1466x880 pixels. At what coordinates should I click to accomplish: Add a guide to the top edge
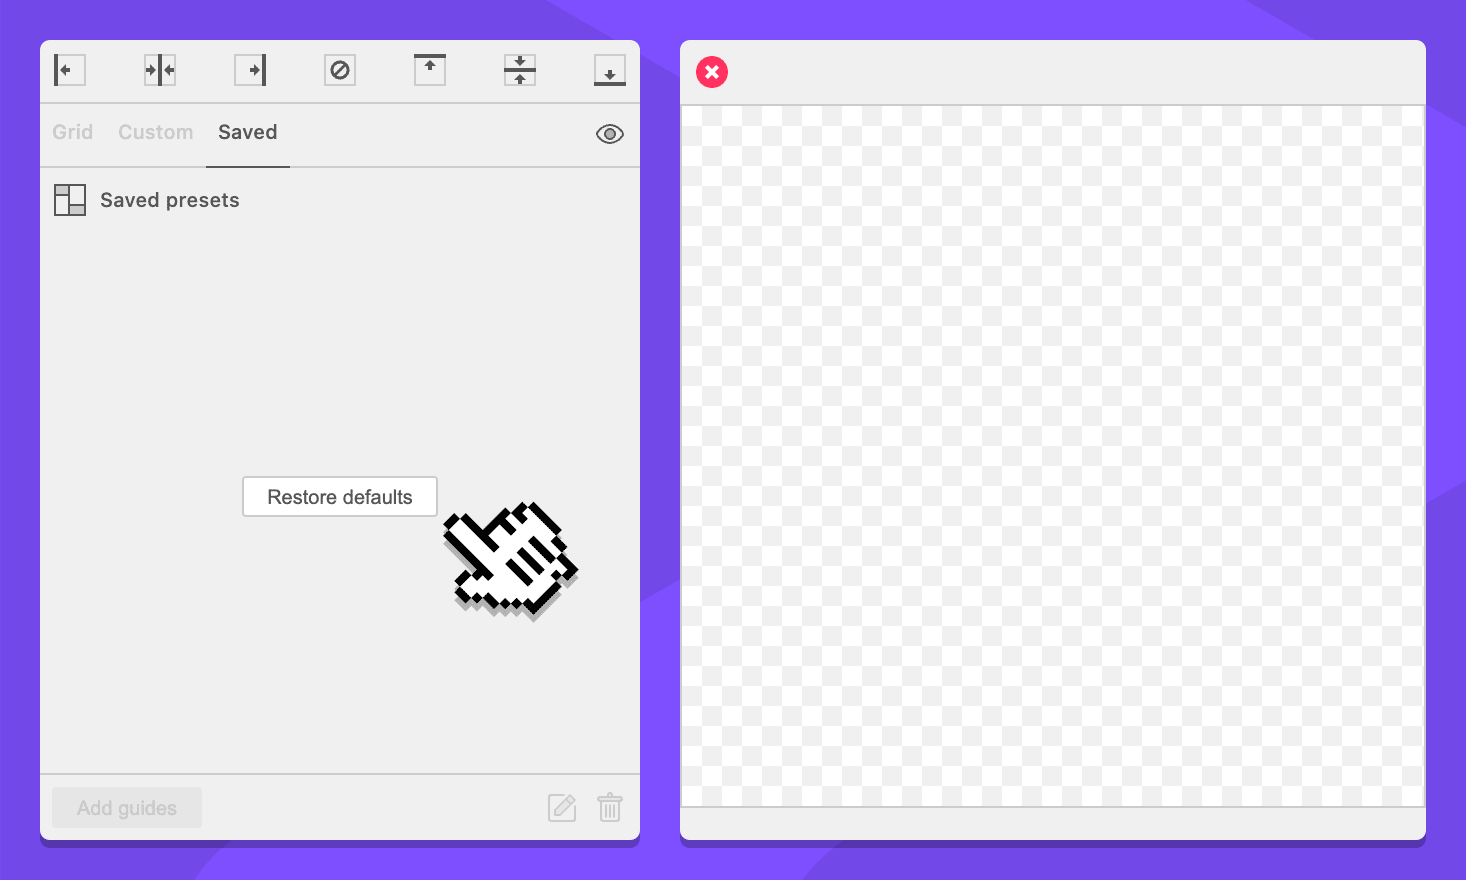(430, 70)
